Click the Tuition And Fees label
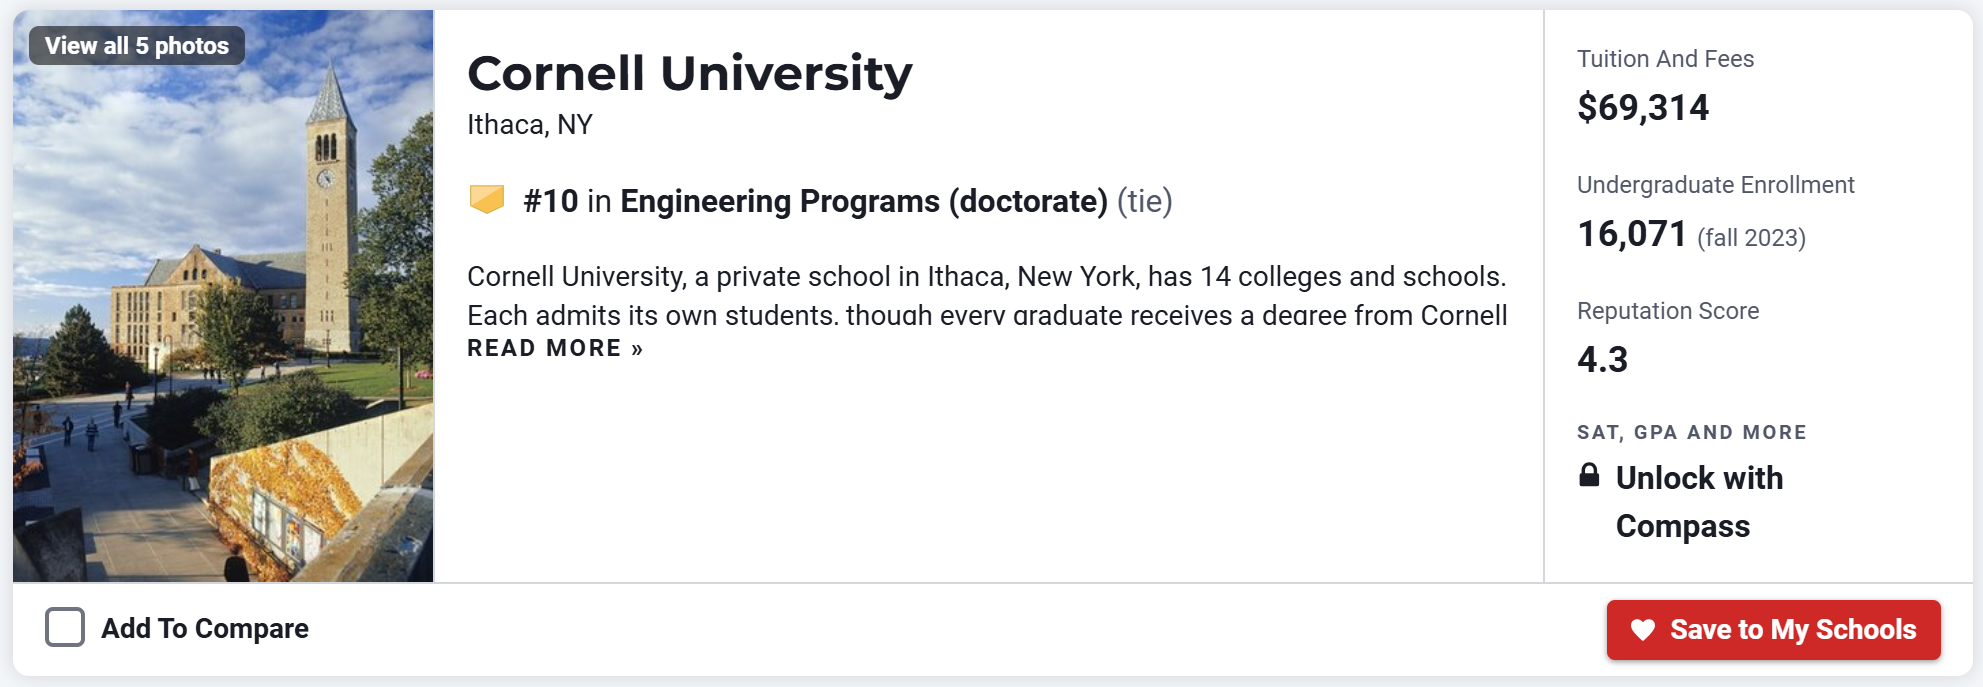The width and height of the screenshot is (1983, 687). (x=1665, y=59)
